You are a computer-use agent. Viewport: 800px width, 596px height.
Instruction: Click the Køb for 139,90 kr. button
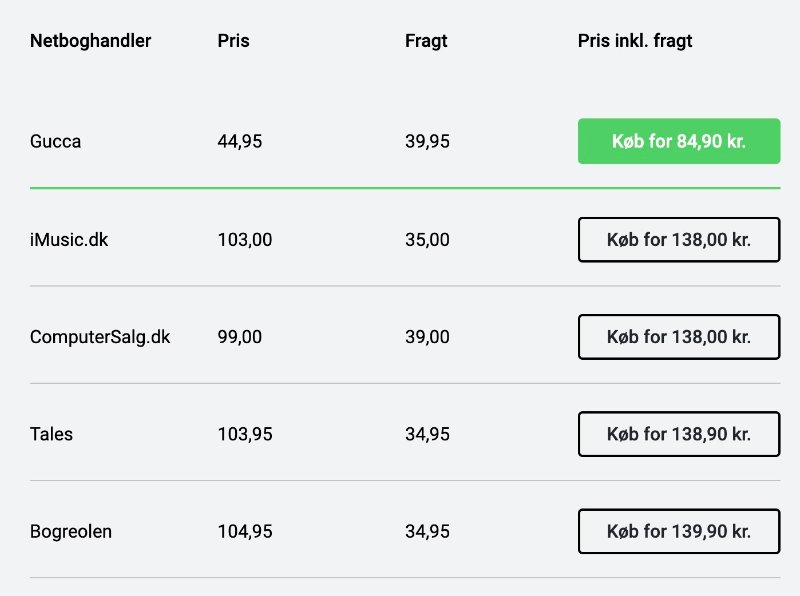pyautogui.click(x=679, y=531)
